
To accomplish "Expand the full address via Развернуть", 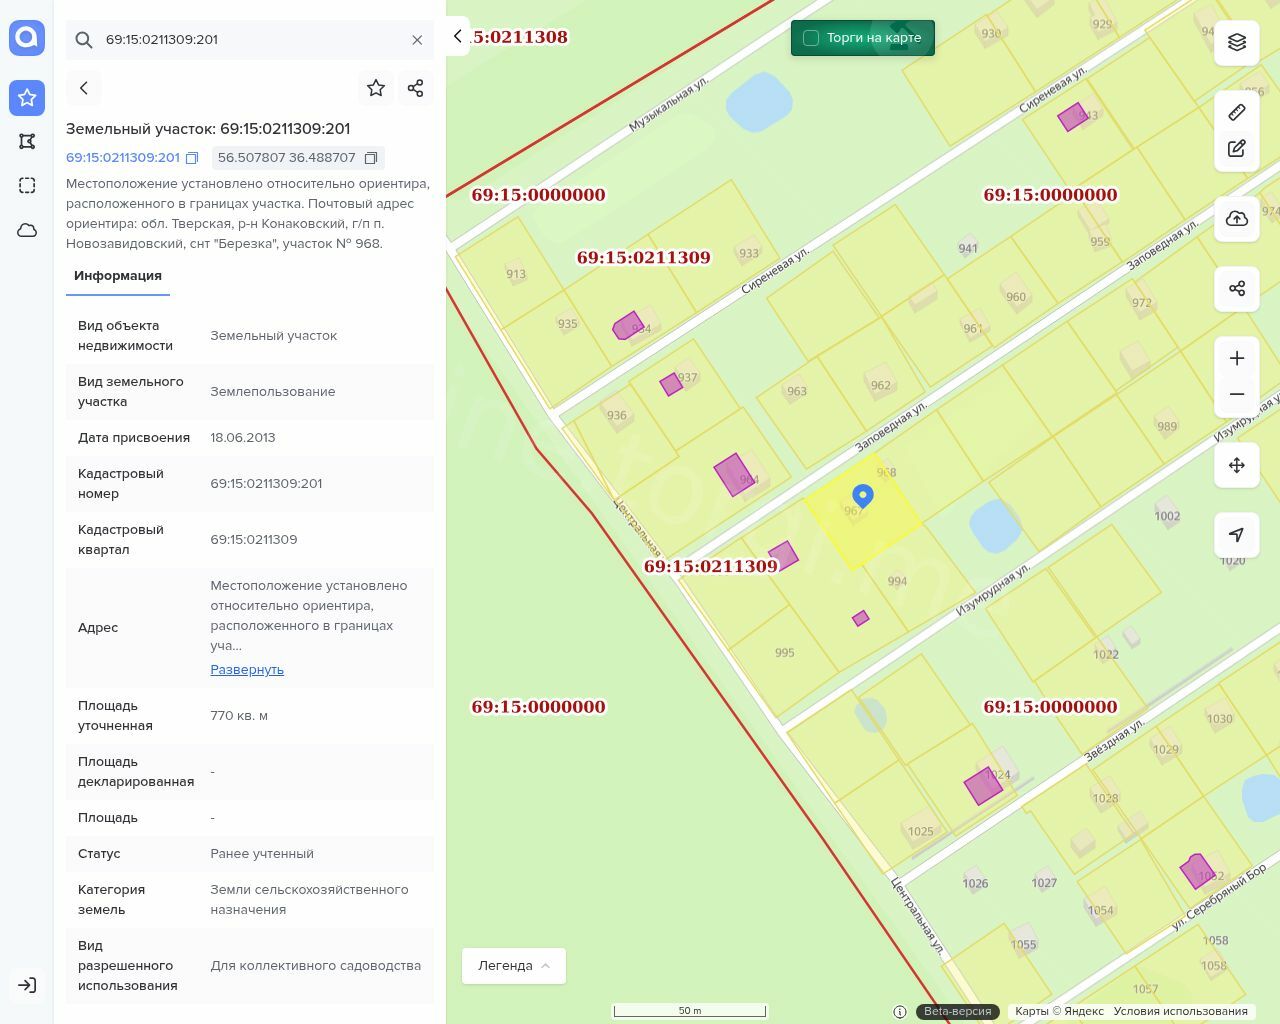I will pos(247,670).
